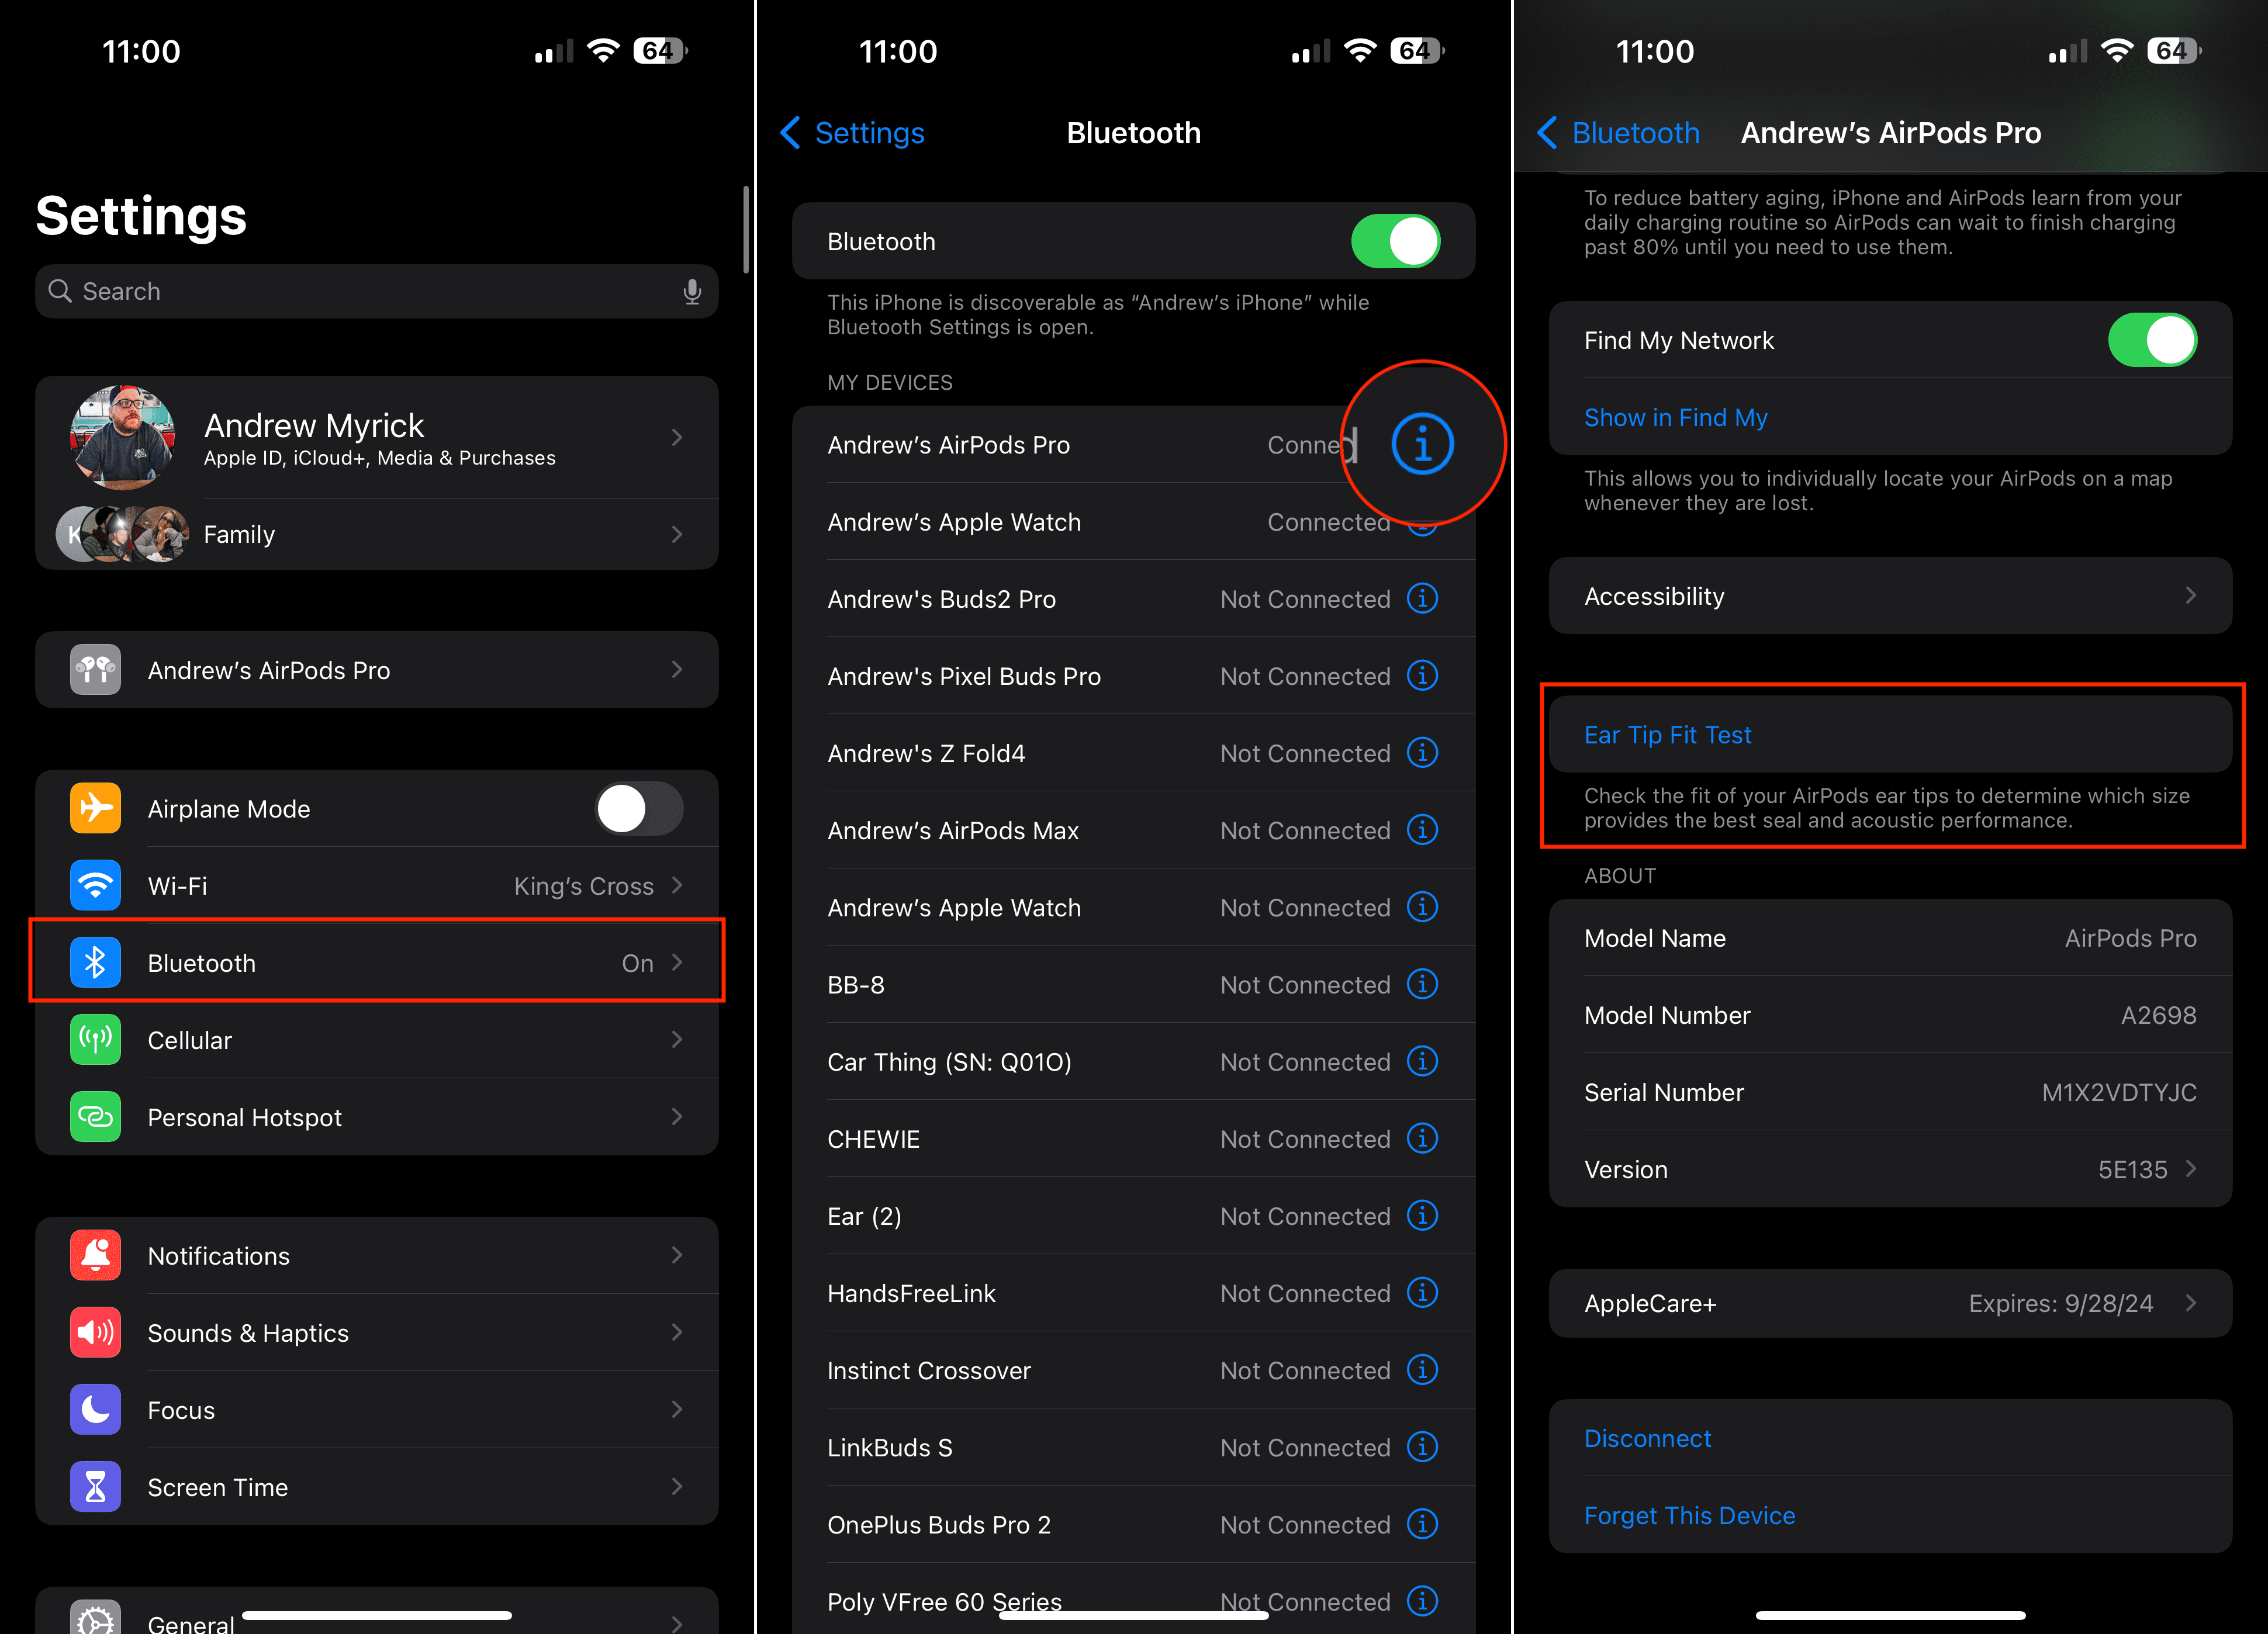
Task: Open info for Andrew's Buds2 Pro
Action: coord(1422,598)
